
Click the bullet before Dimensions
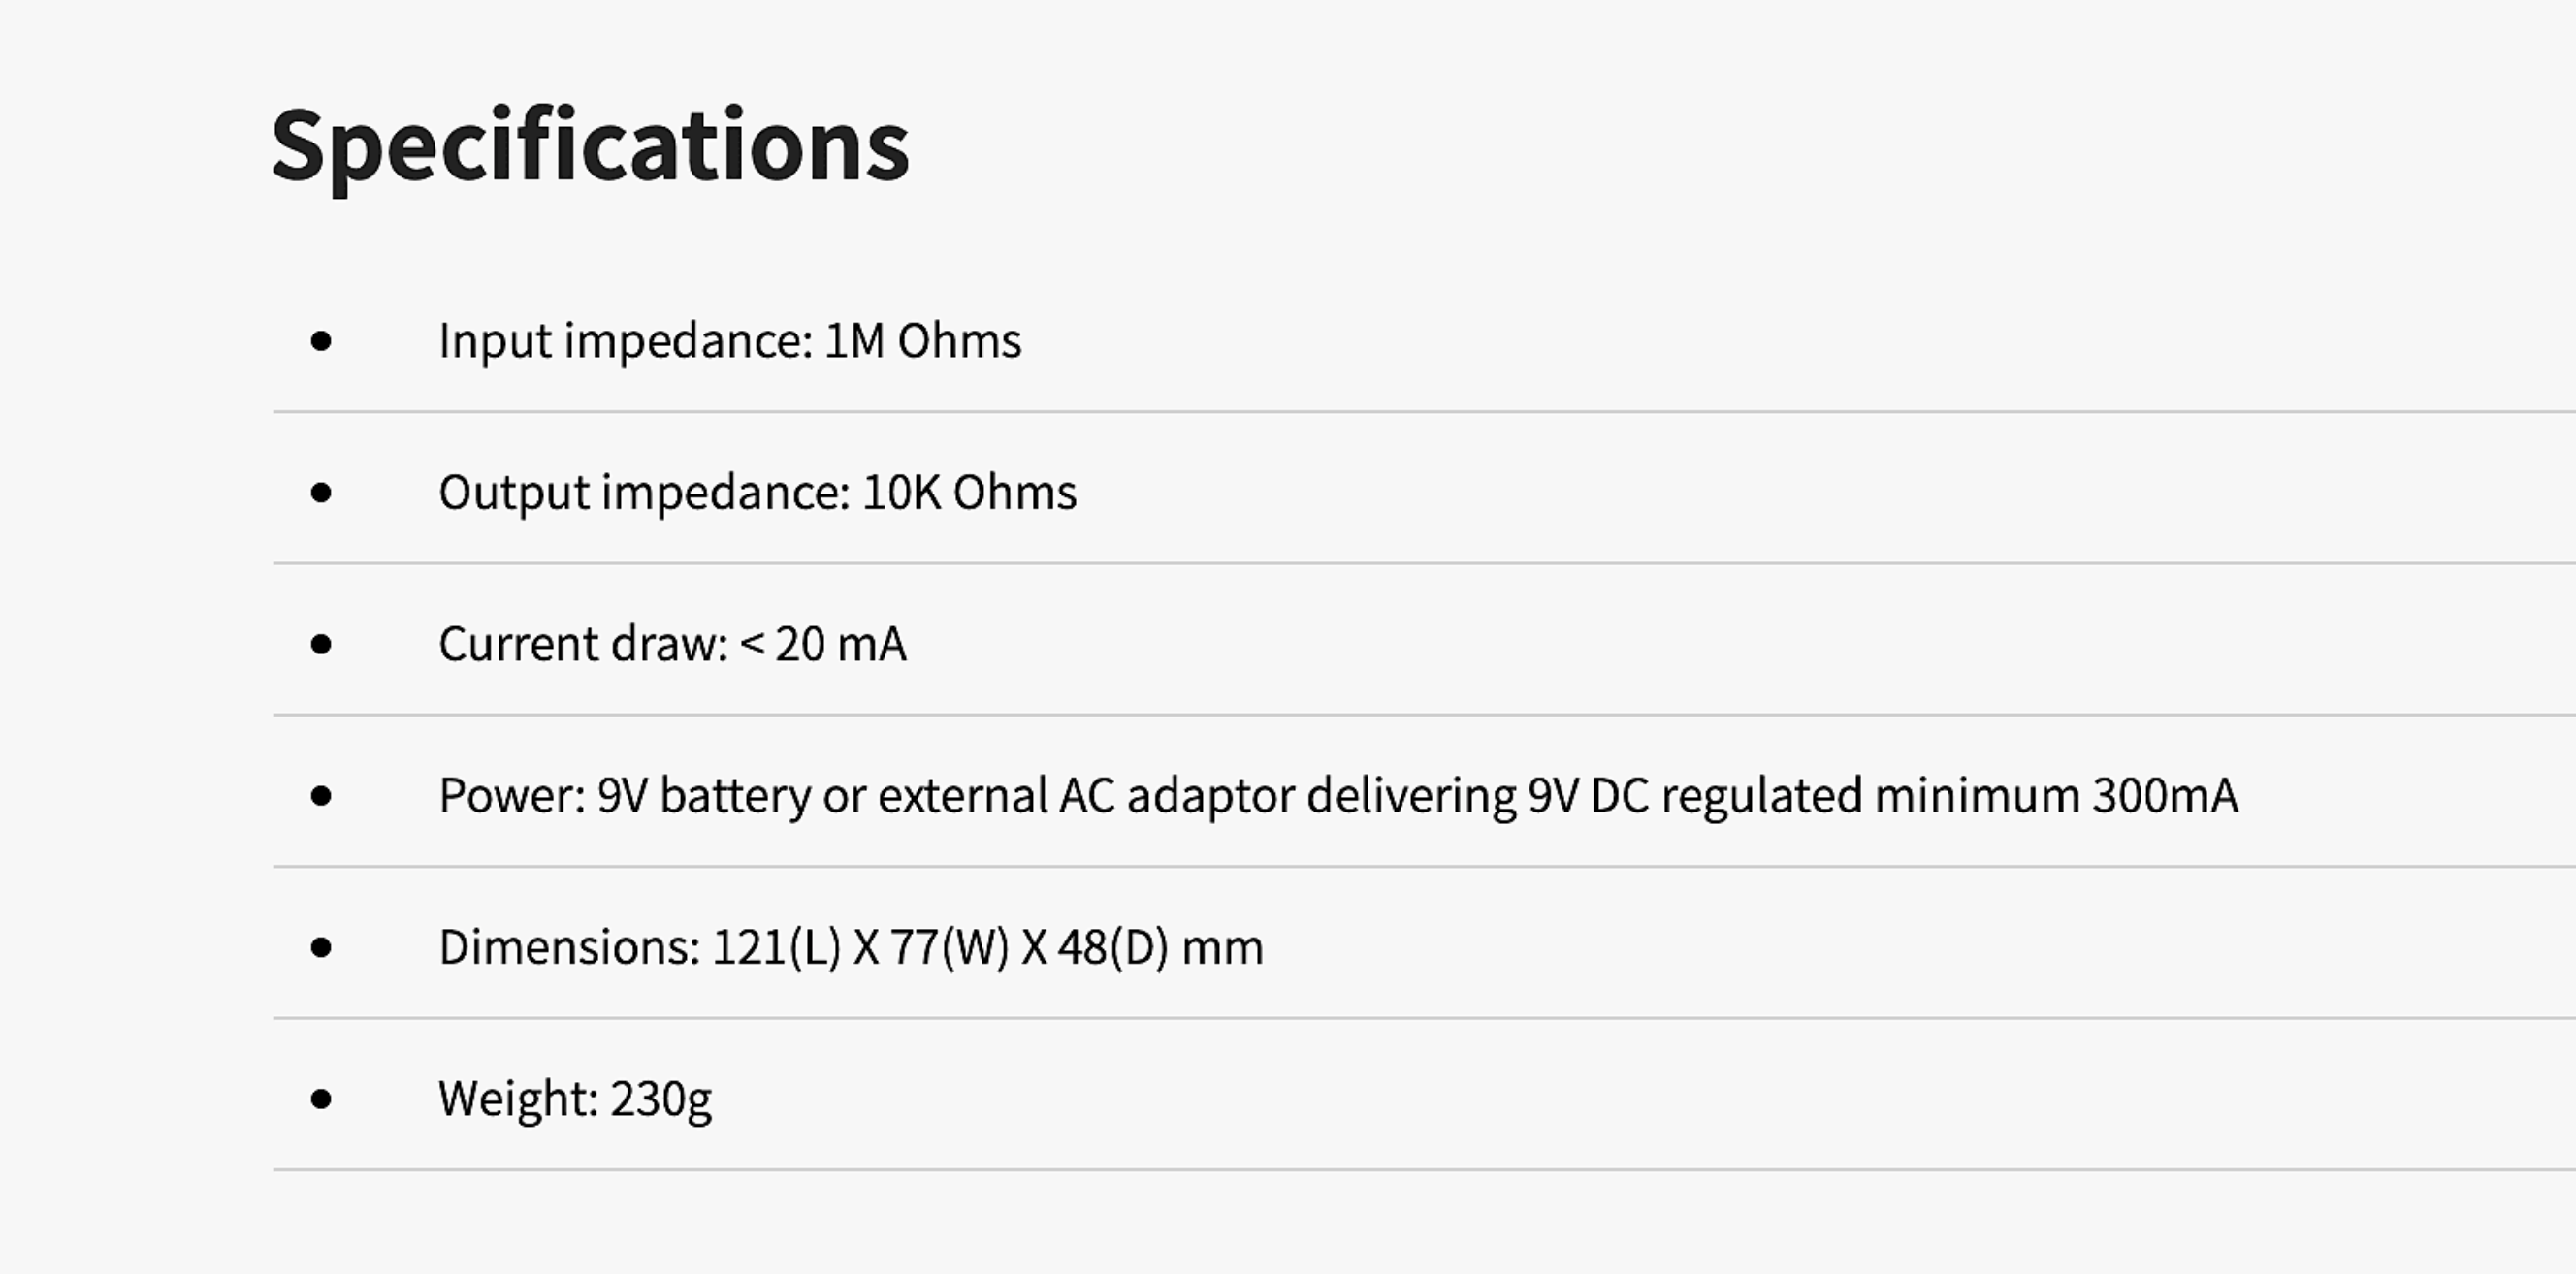pyautogui.click(x=321, y=948)
